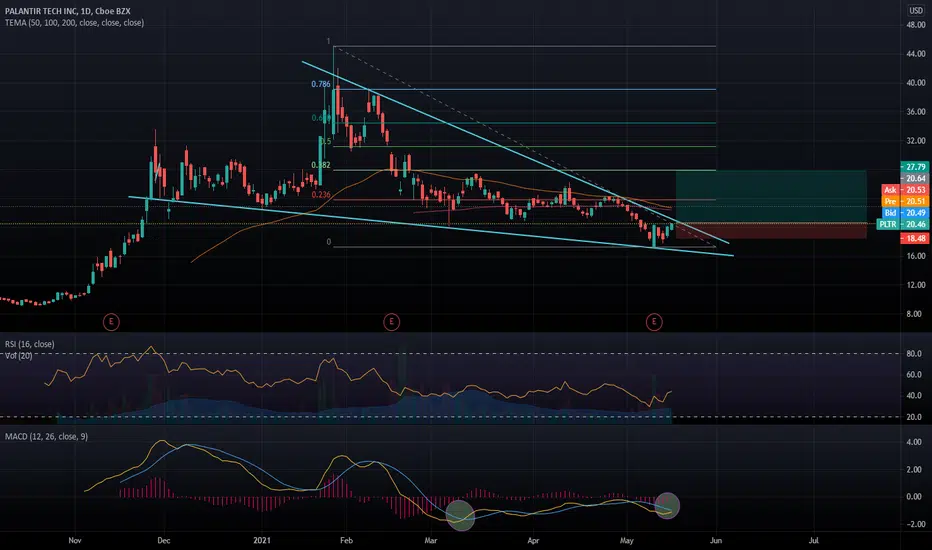This screenshot has height=550, width=932.
Task: Click the 2021 label on time axis
Action: point(262,540)
